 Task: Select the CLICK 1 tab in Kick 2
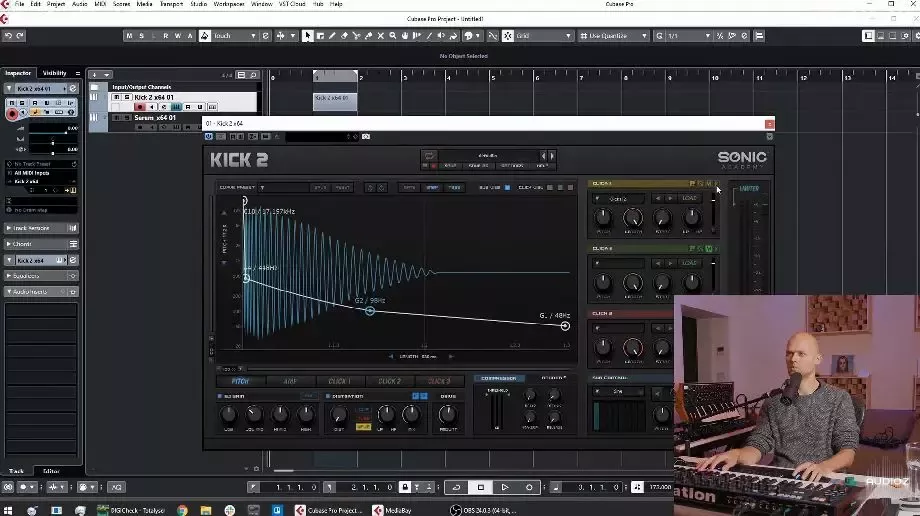[339, 381]
